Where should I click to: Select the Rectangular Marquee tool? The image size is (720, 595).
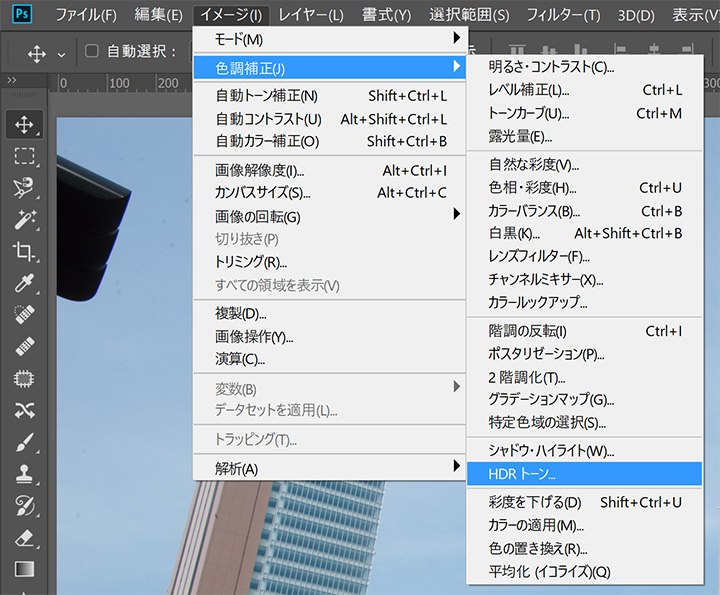(25, 156)
